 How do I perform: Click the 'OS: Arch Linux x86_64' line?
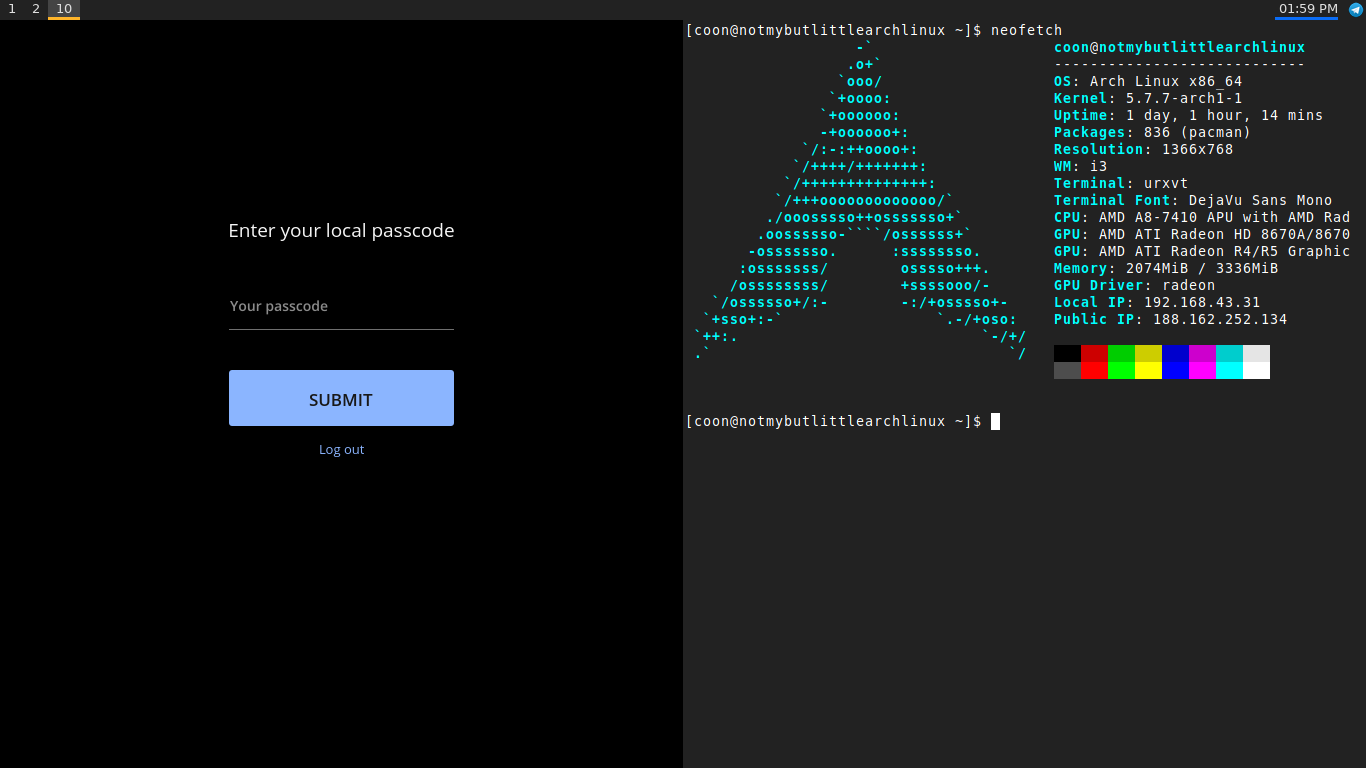pos(1148,82)
